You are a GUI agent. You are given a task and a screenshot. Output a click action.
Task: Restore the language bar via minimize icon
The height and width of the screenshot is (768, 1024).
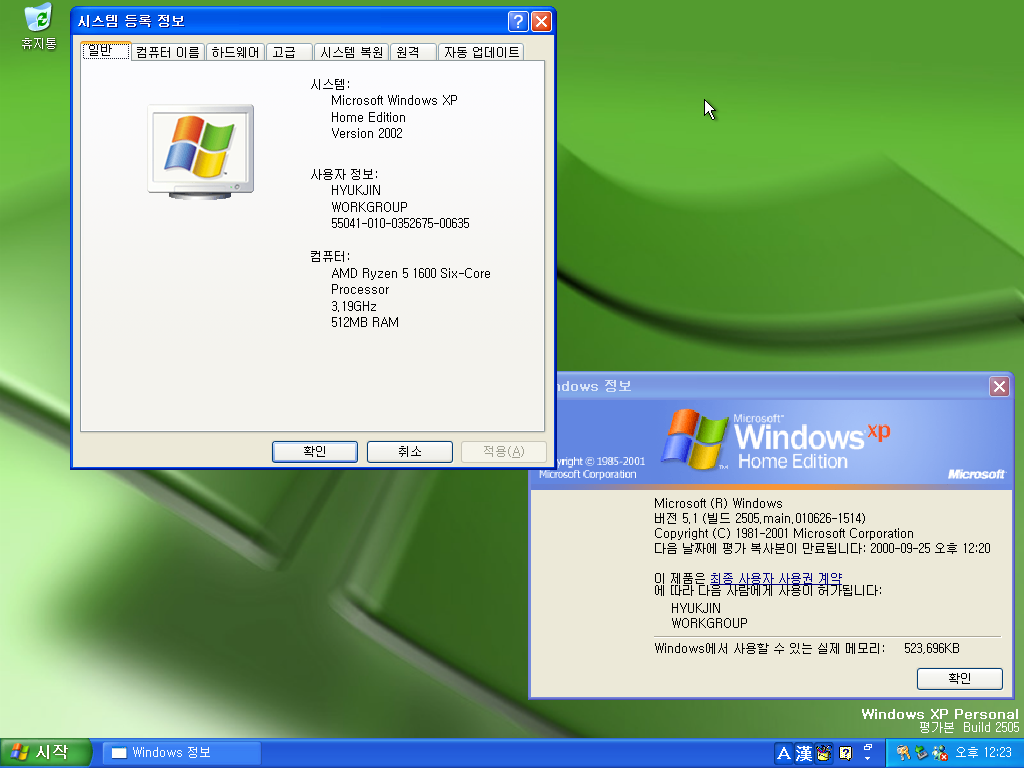(x=868, y=747)
